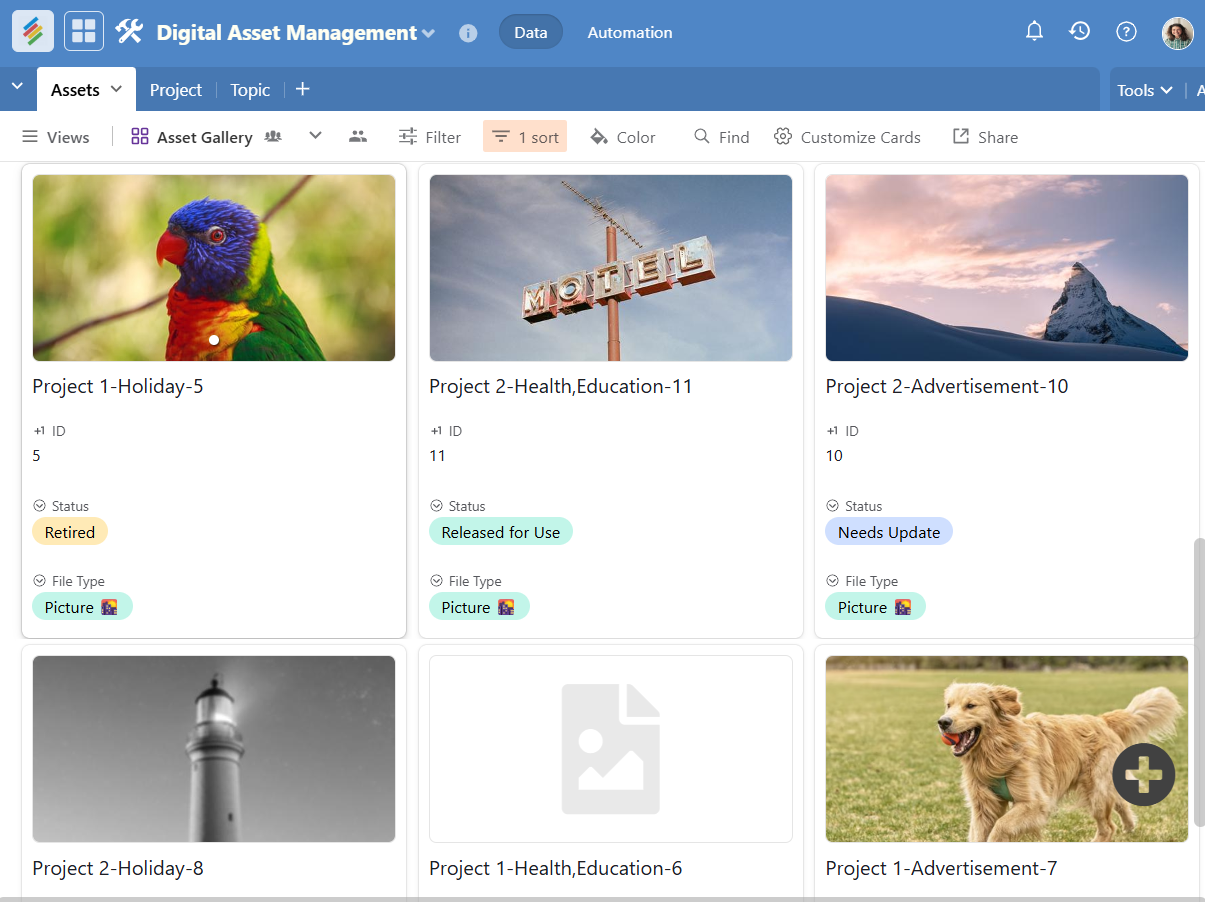The height and width of the screenshot is (902, 1205).
Task: Open the collaborators people icon
Action: [358, 137]
